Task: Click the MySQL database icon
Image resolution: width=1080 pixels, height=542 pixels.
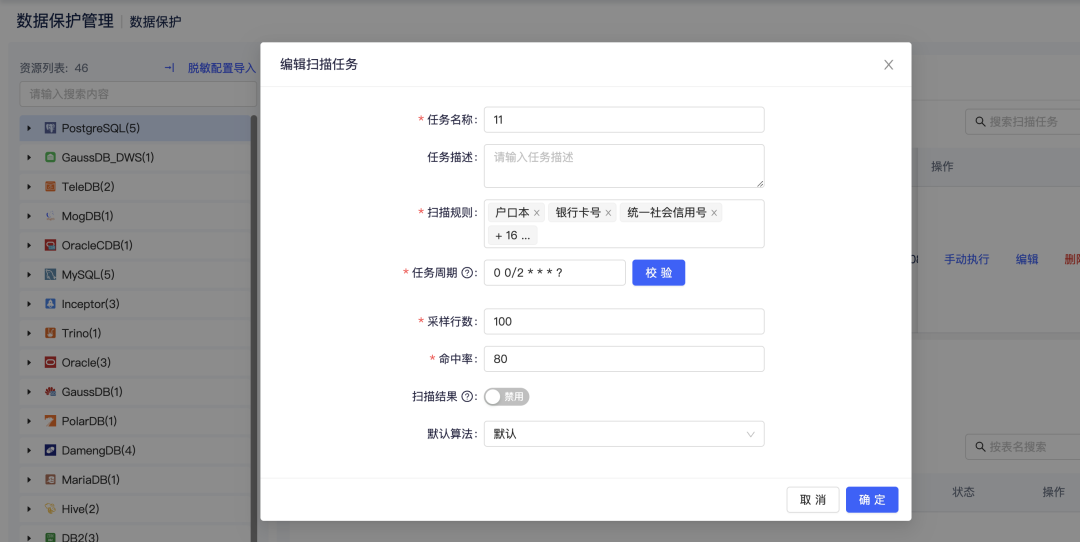Action: (x=50, y=275)
